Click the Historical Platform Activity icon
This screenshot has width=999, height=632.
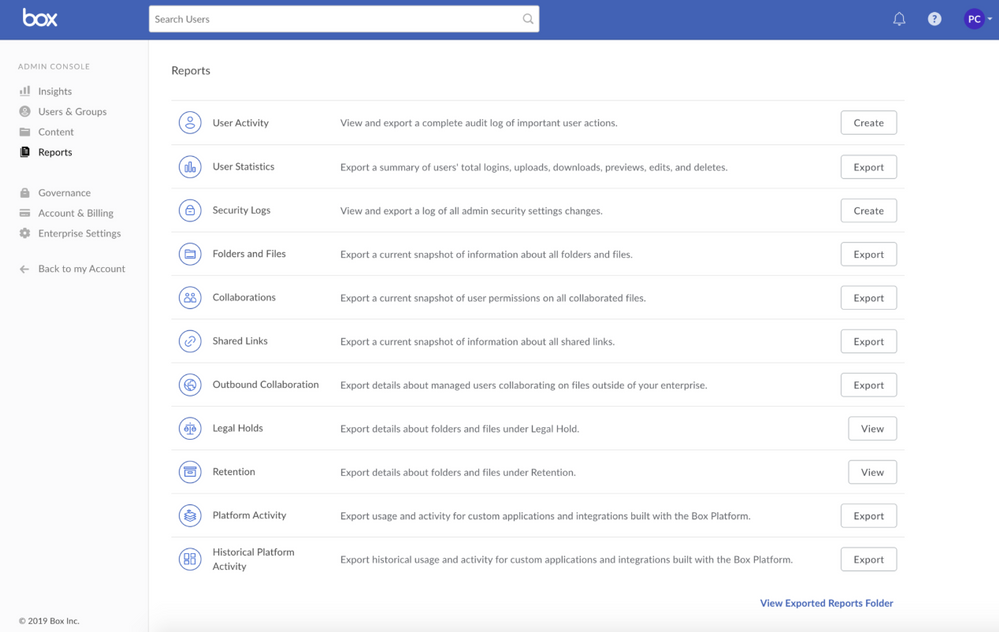[190, 559]
